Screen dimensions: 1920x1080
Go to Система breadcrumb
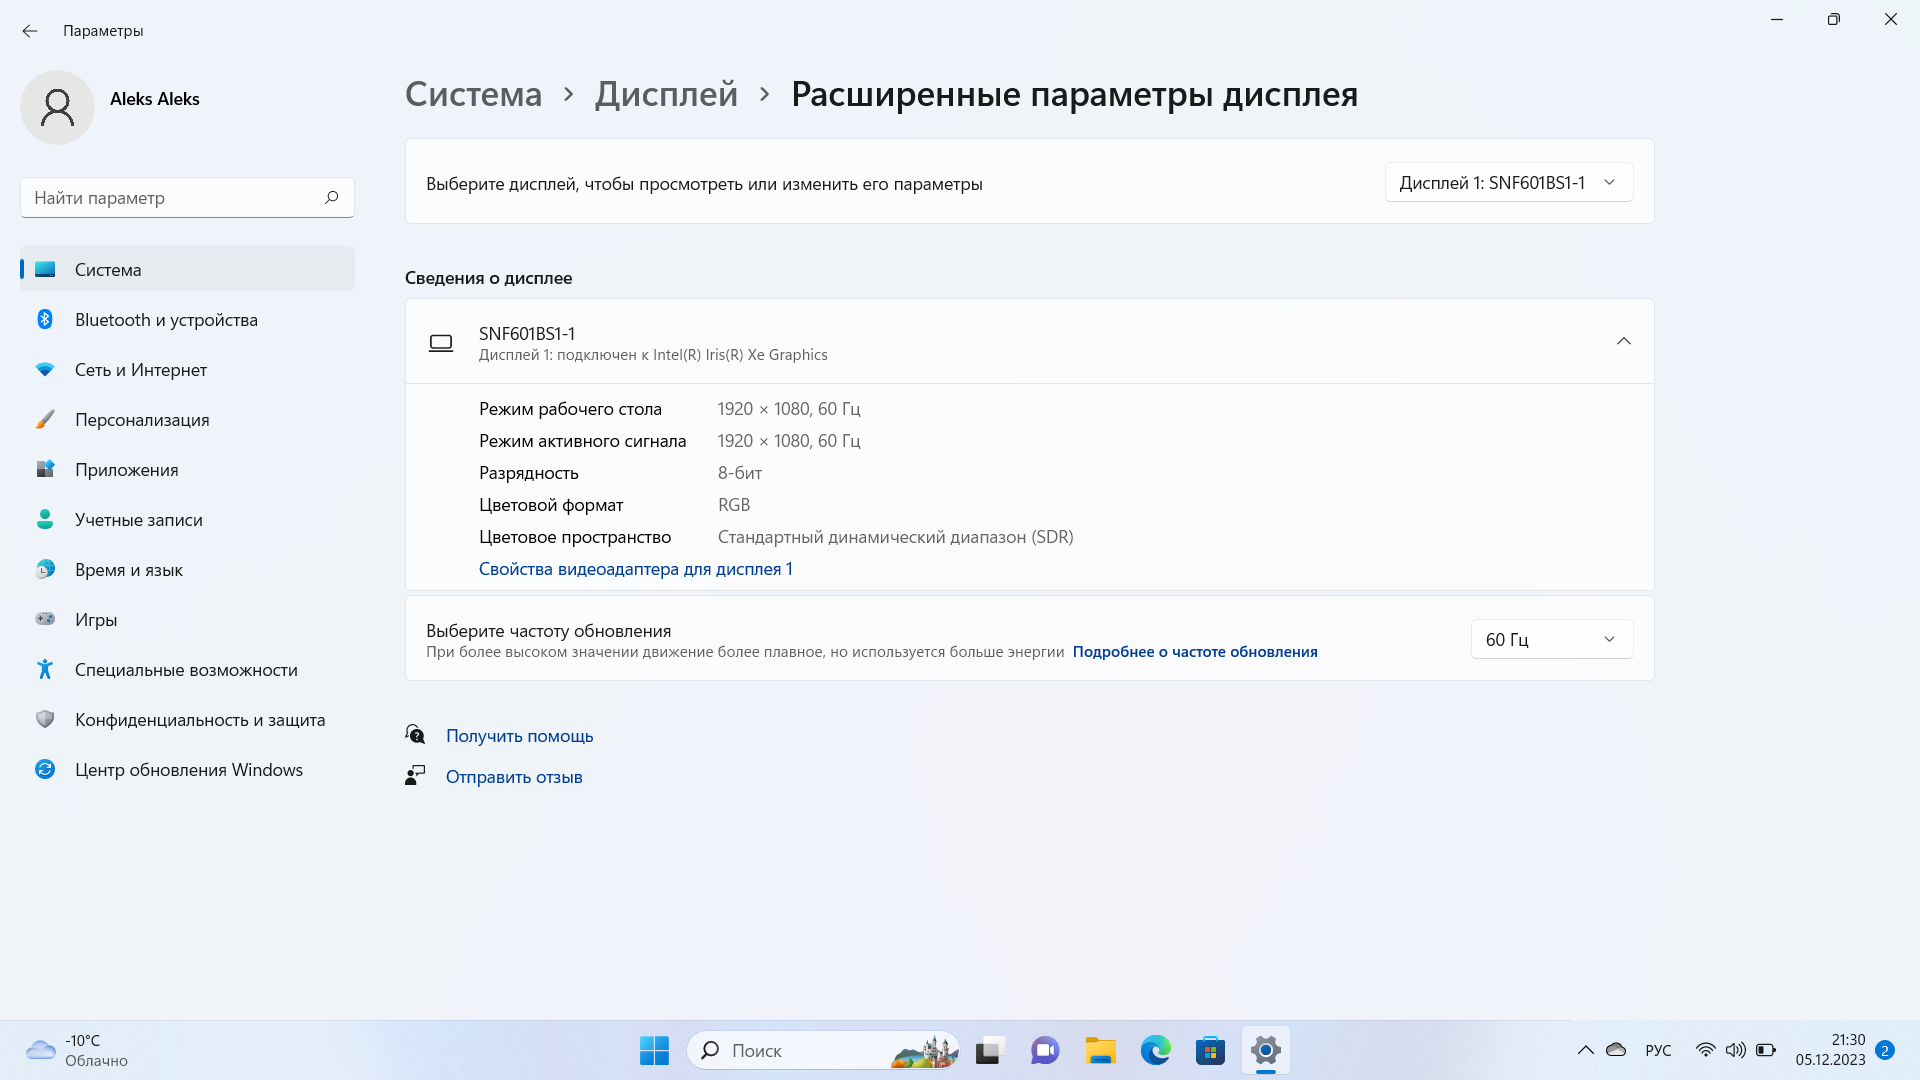(473, 94)
